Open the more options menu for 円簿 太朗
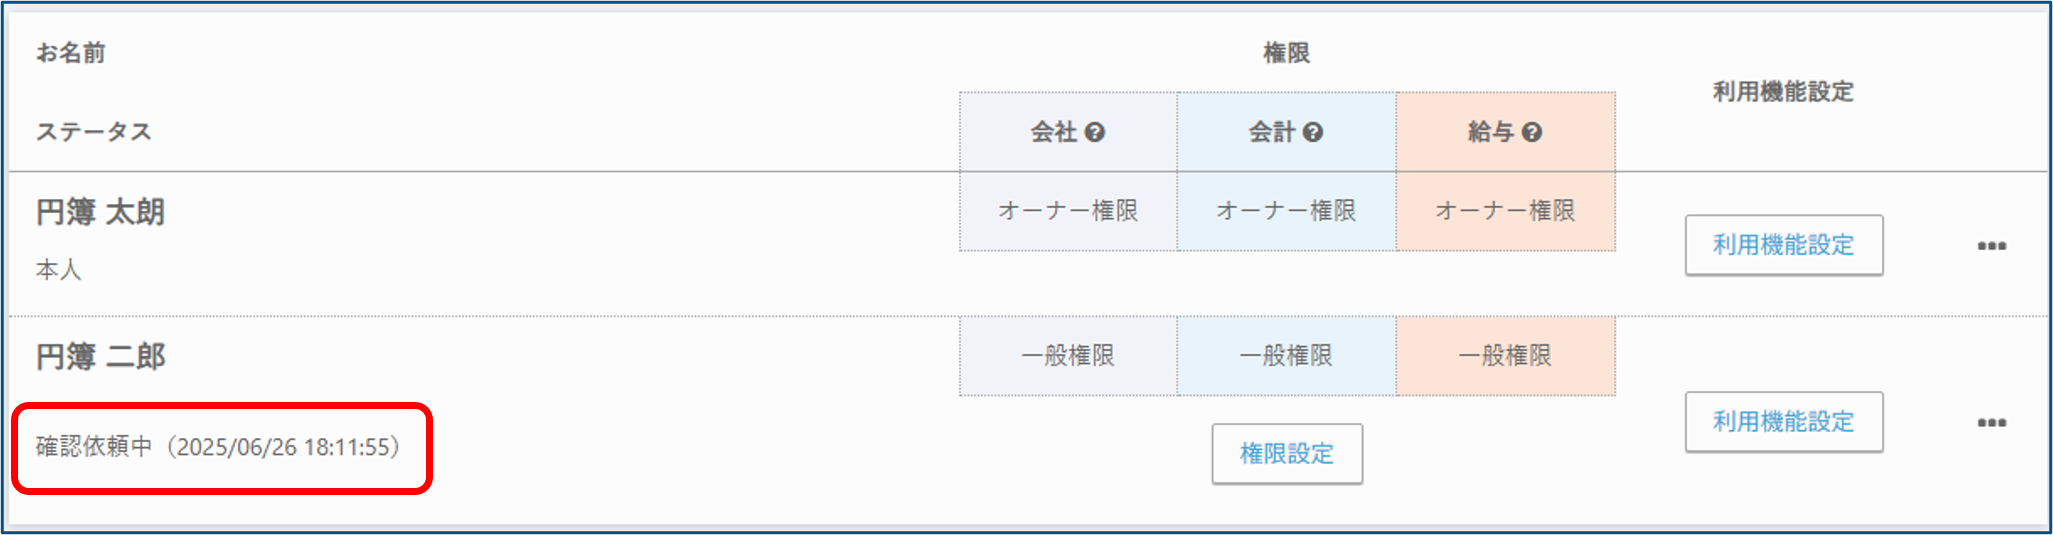 pos(1991,246)
